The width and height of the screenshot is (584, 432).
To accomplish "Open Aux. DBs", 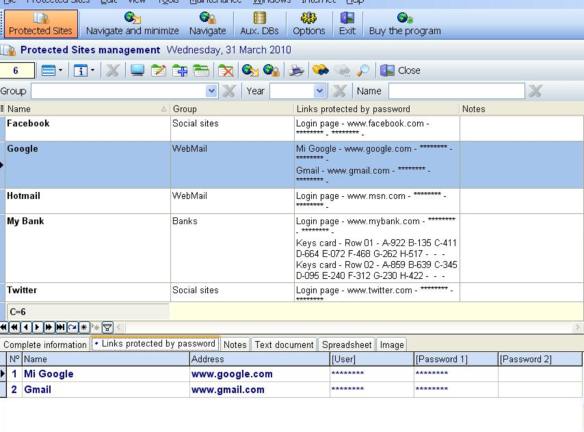I will click(x=259, y=24).
